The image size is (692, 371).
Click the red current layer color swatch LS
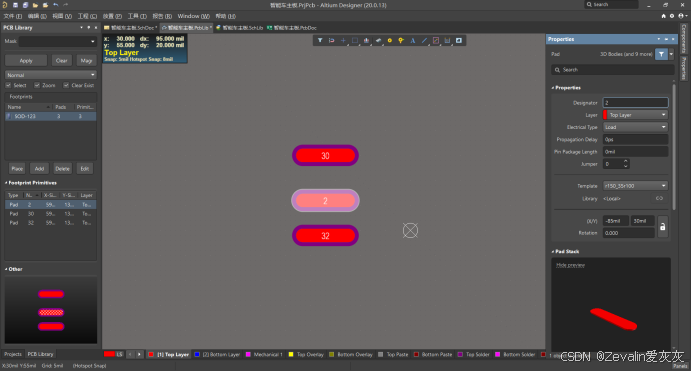[109, 354]
